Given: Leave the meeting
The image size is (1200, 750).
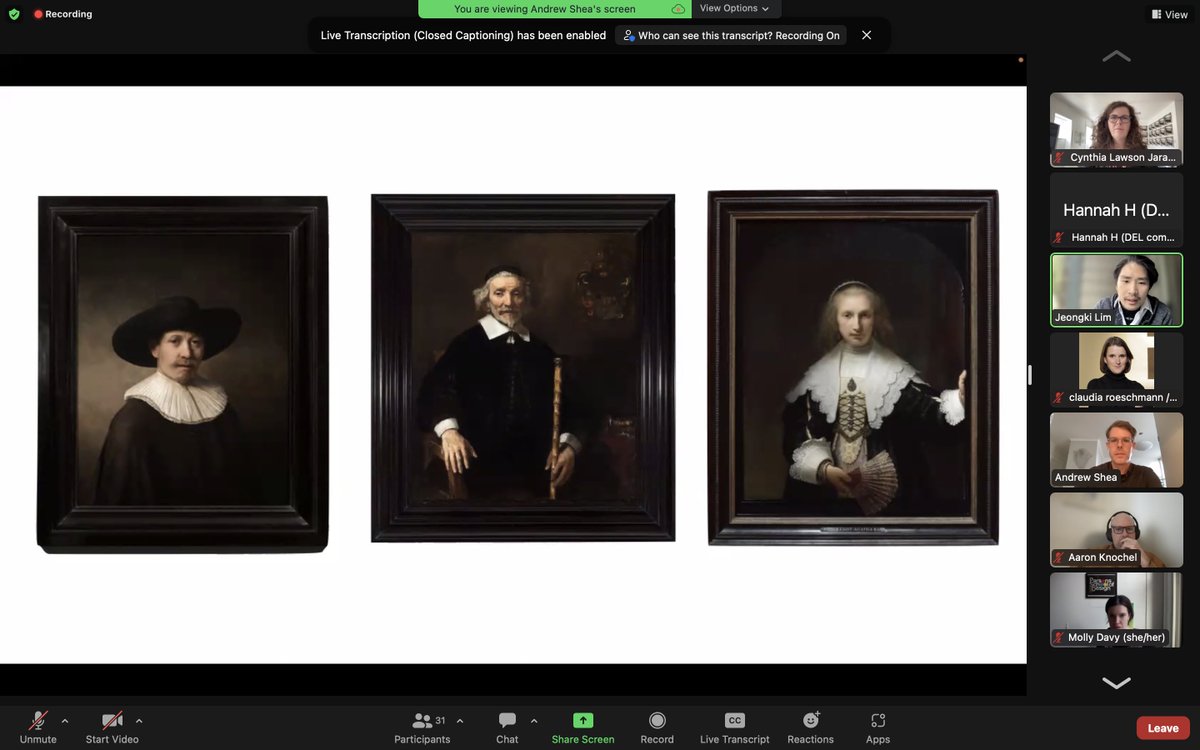Looking at the screenshot, I should [x=1163, y=728].
